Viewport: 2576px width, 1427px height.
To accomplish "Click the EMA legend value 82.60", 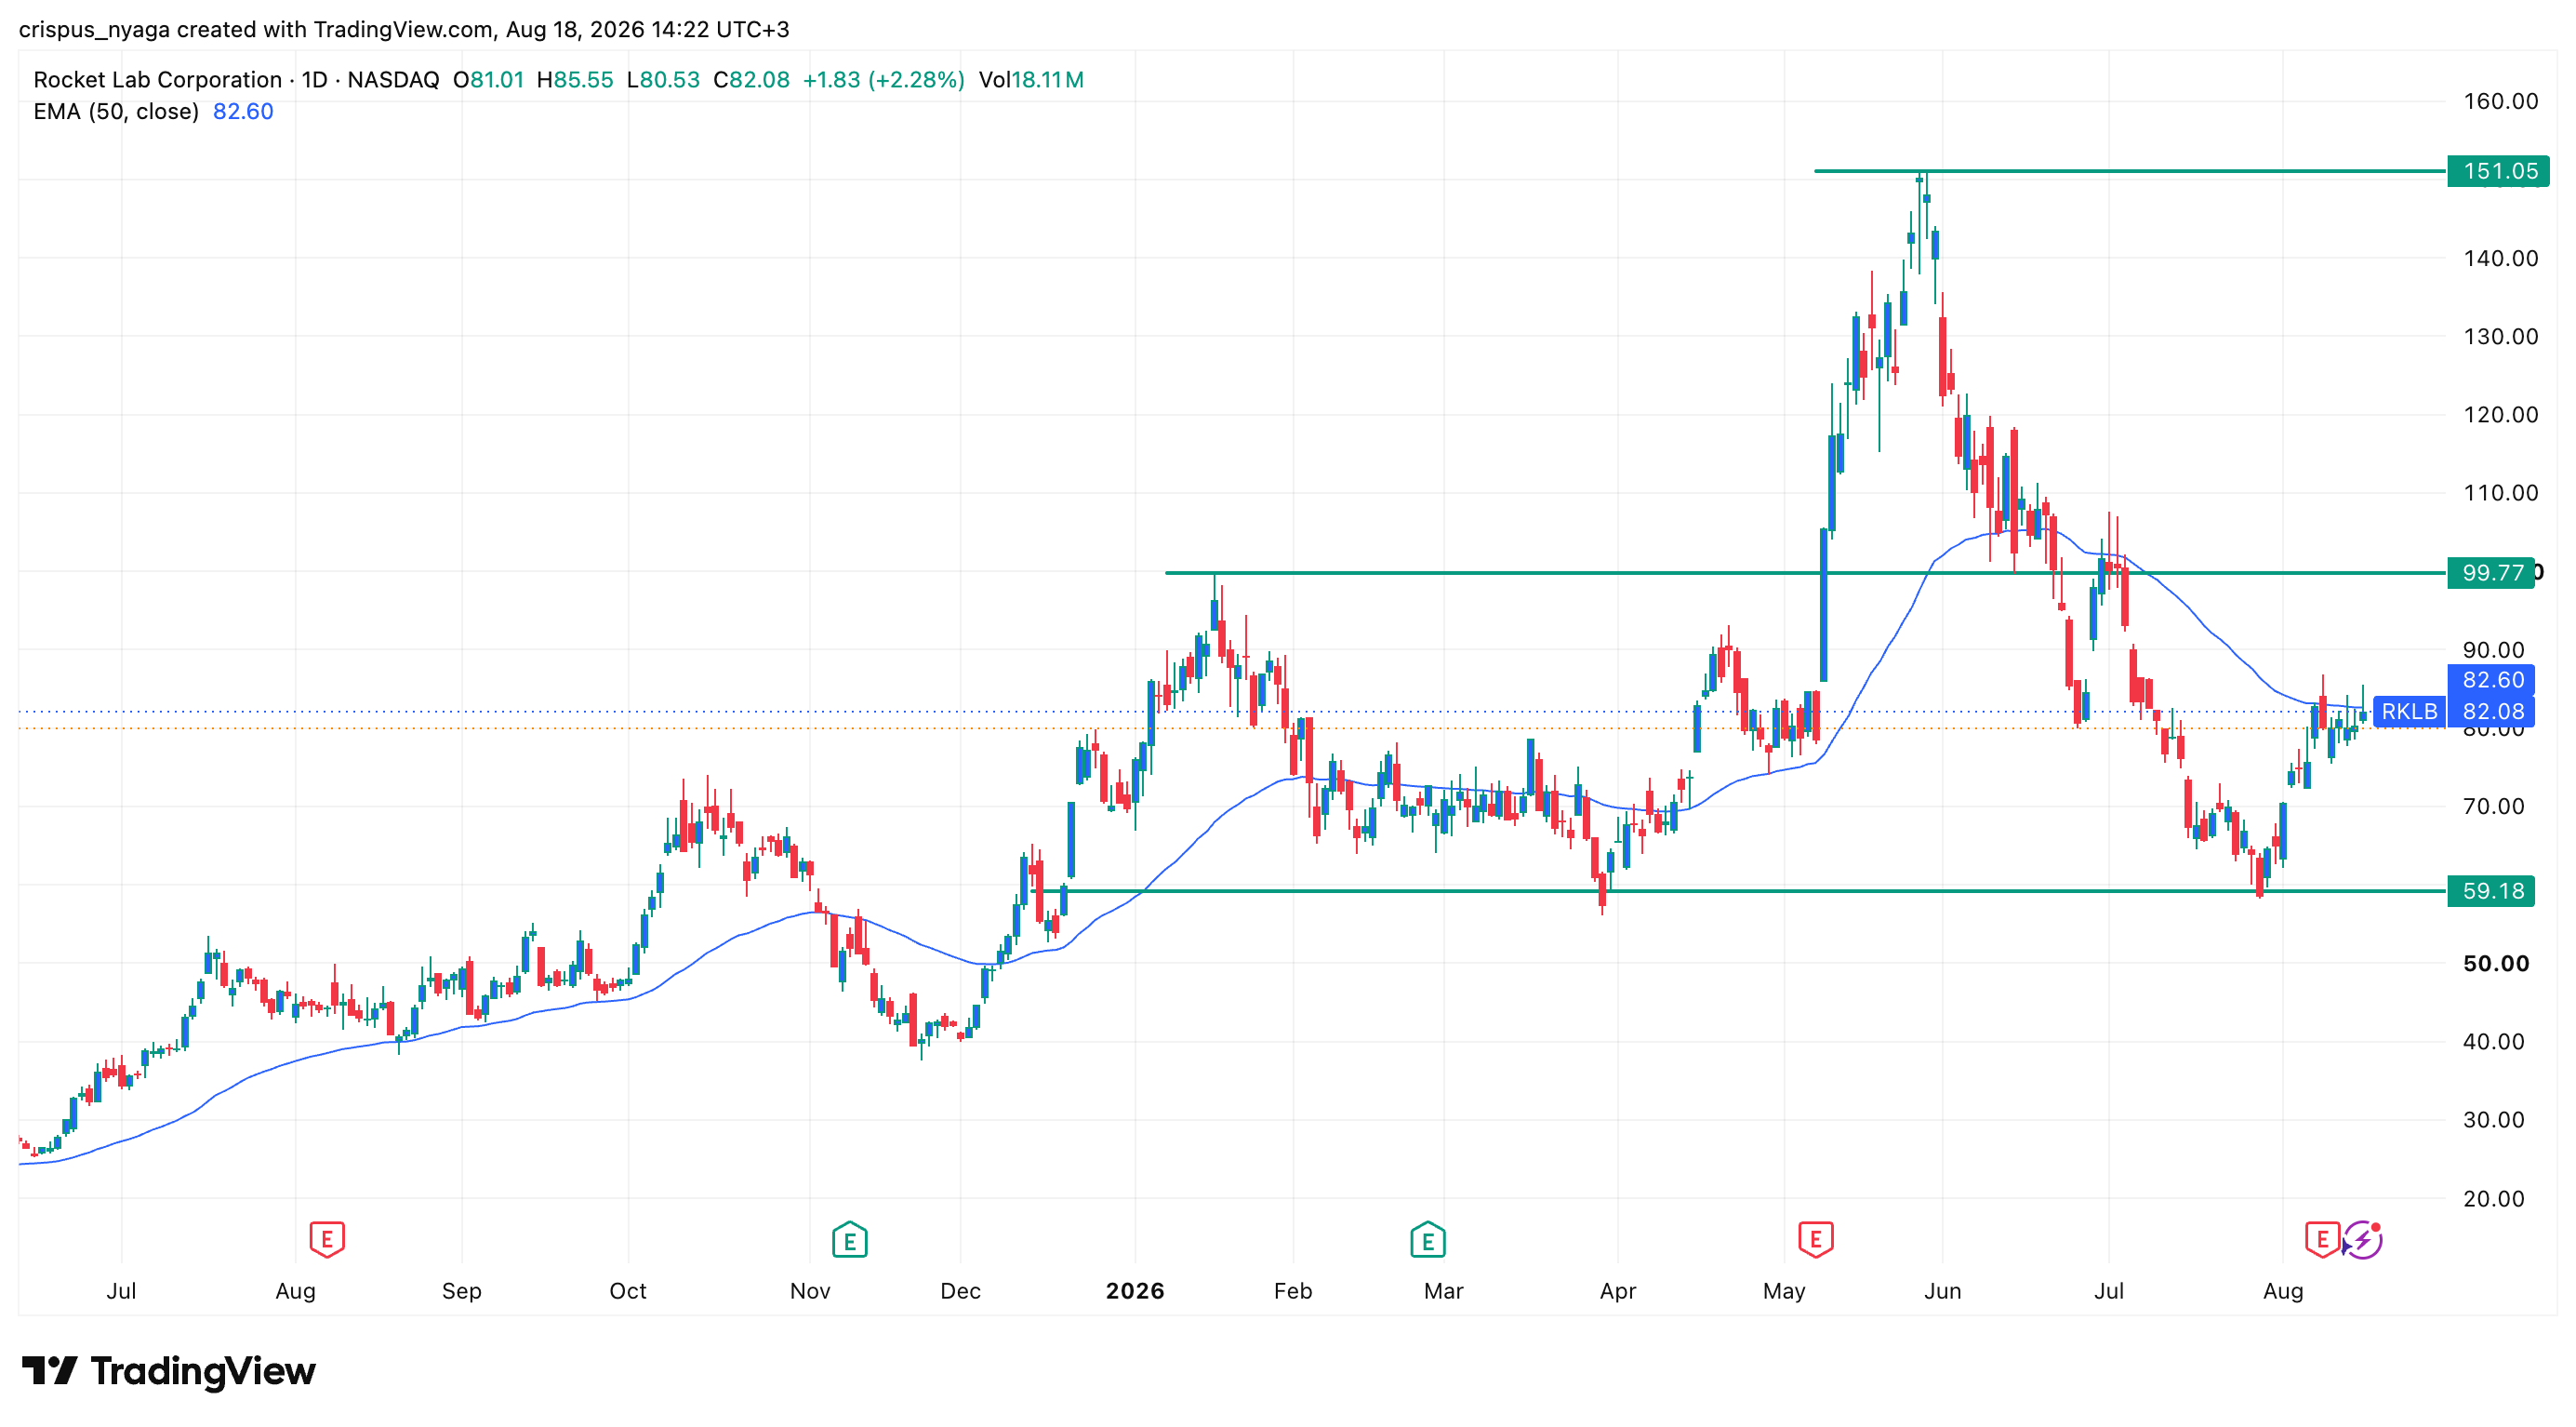I will 243,111.
